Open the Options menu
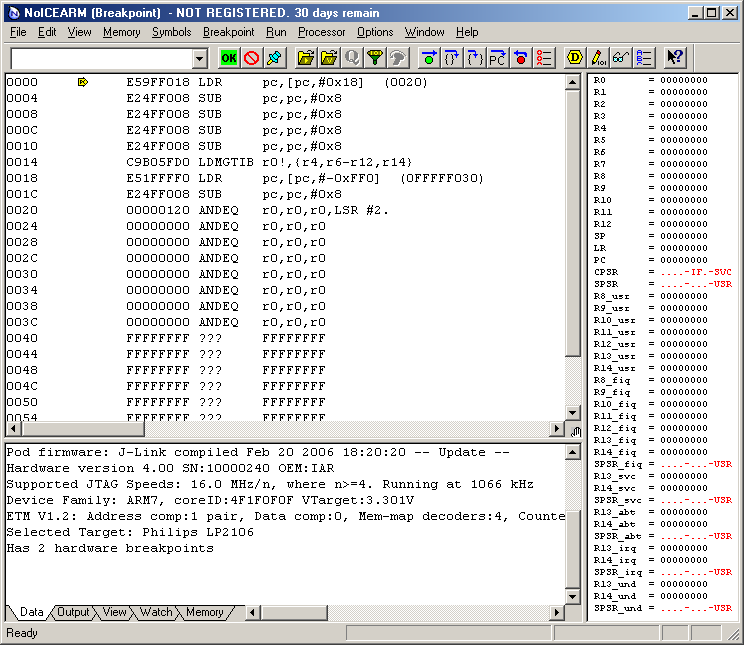744x645 pixels. coord(375,32)
